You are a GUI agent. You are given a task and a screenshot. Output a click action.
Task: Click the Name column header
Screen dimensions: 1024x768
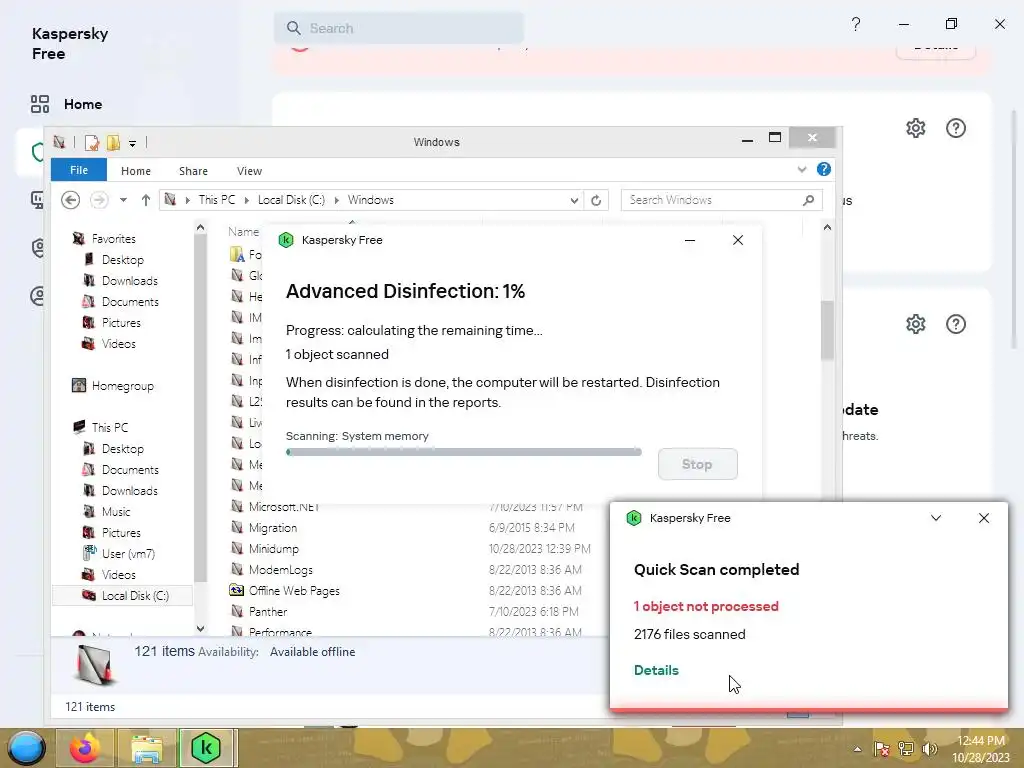click(244, 232)
